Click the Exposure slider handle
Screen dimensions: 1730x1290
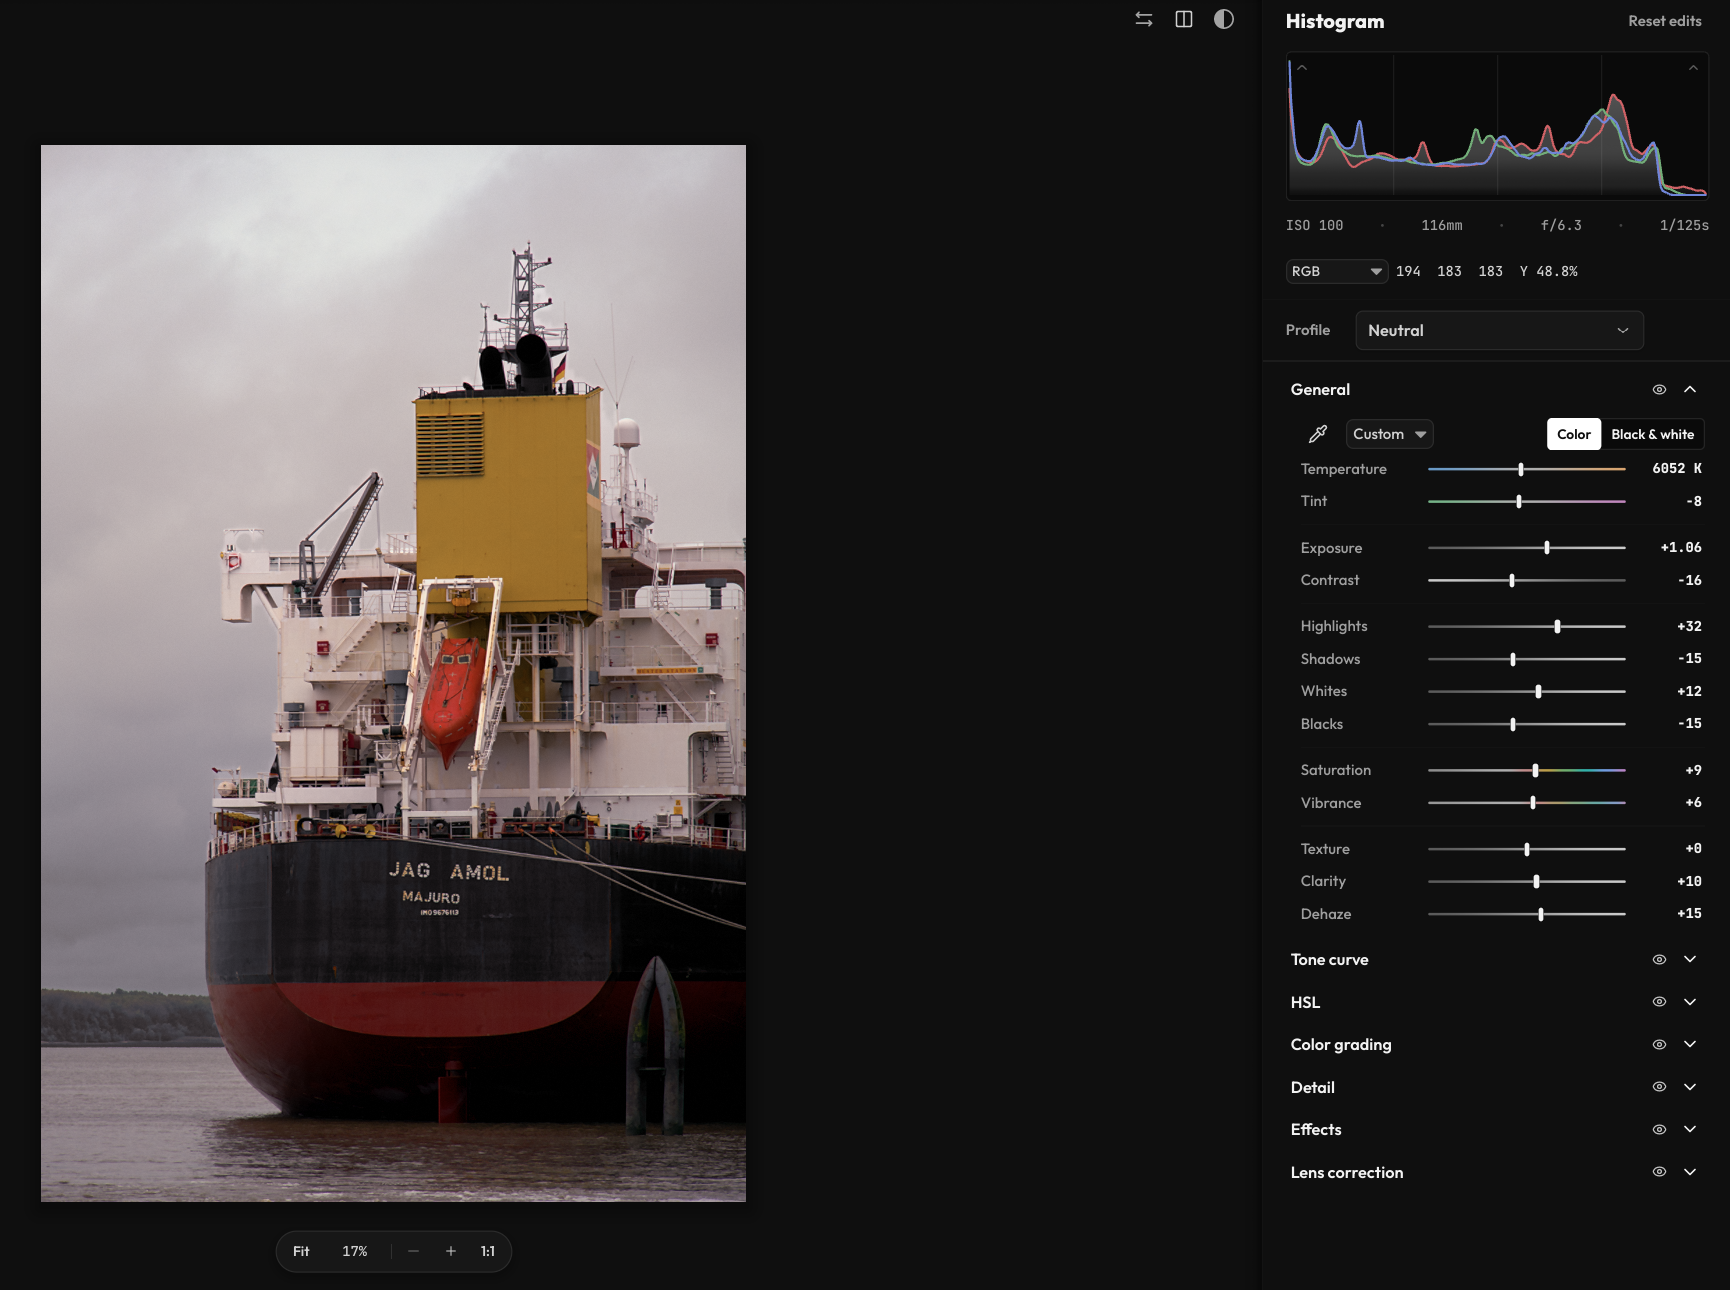pos(1547,548)
